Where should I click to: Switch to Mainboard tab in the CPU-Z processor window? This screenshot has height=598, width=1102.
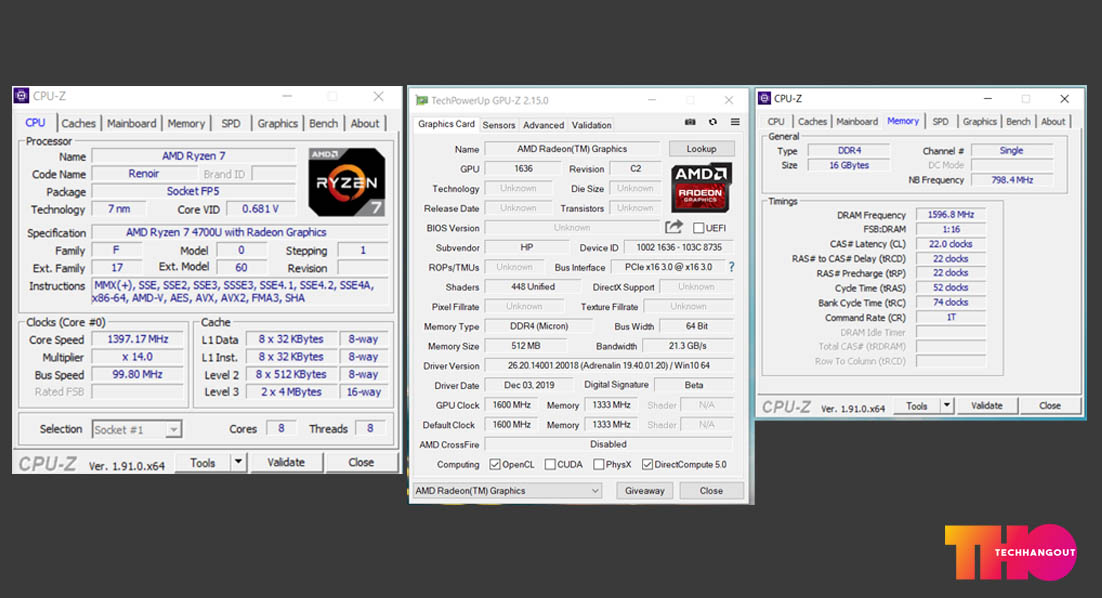(131, 123)
